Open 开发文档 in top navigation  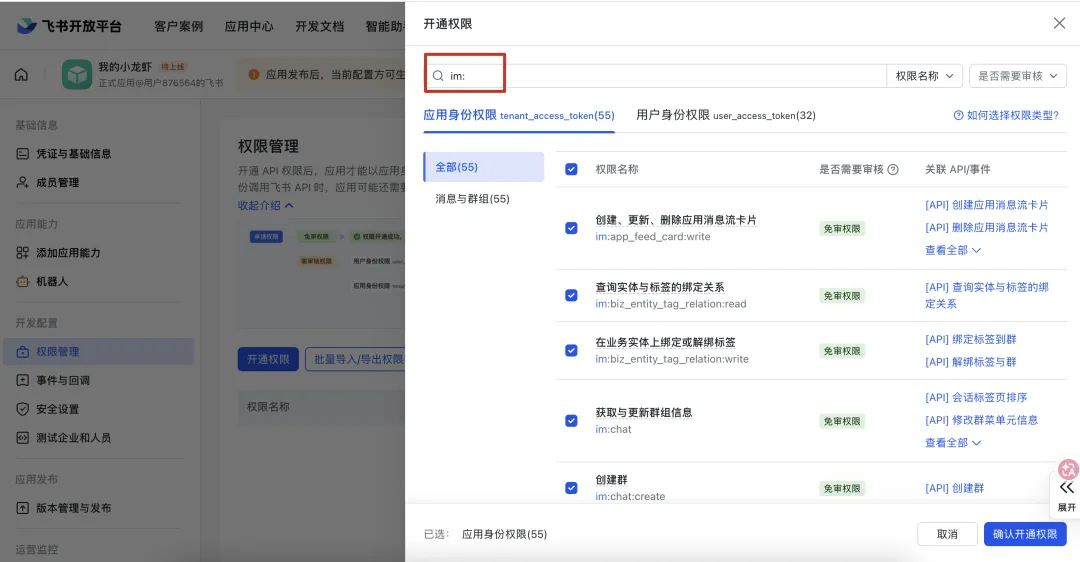pyautogui.click(x=320, y=26)
